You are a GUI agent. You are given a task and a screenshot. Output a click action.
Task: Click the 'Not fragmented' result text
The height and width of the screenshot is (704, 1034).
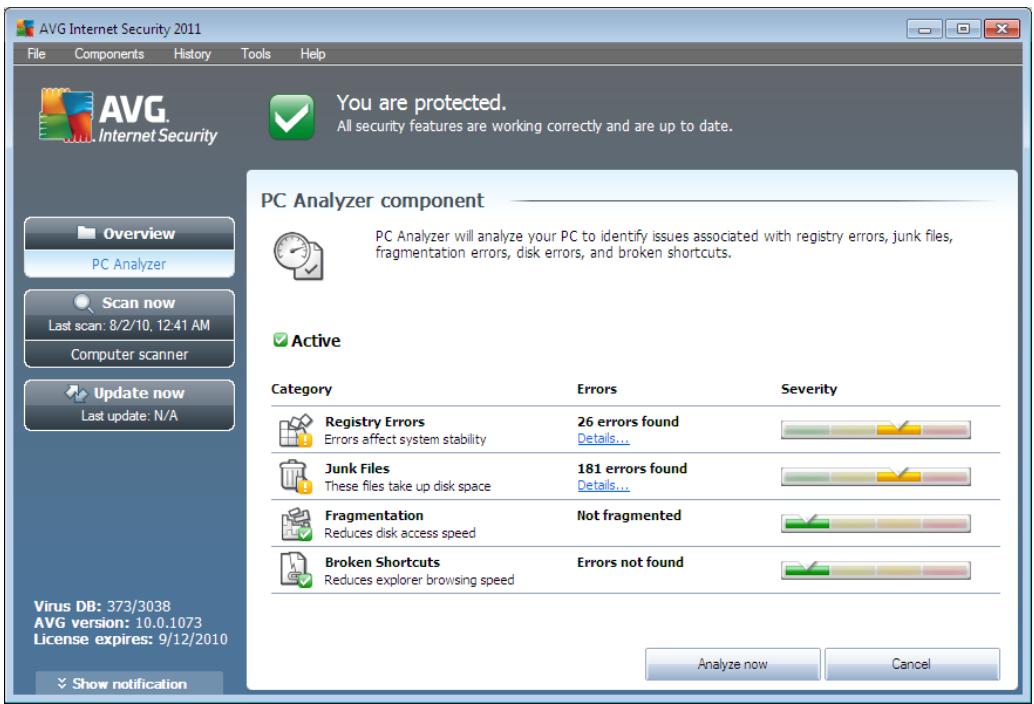[629, 515]
